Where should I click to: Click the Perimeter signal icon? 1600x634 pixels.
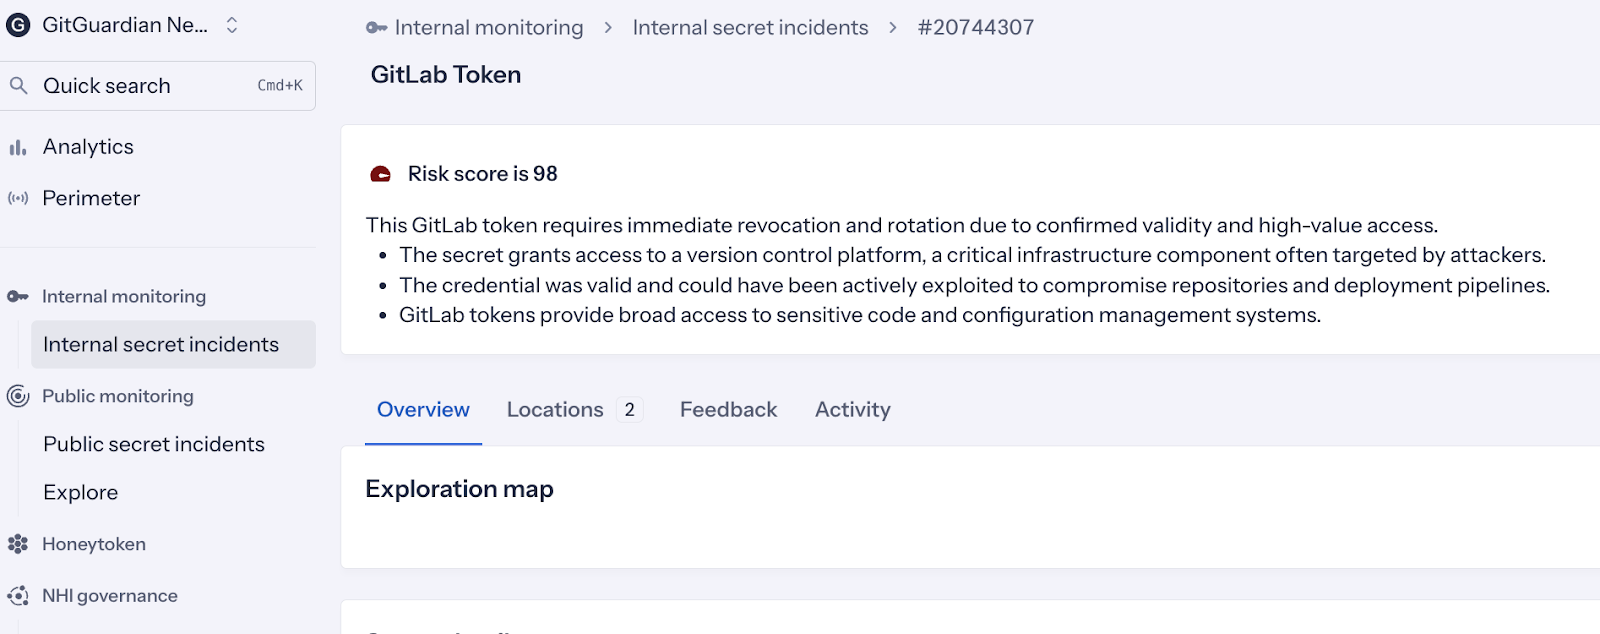pyautogui.click(x=18, y=198)
